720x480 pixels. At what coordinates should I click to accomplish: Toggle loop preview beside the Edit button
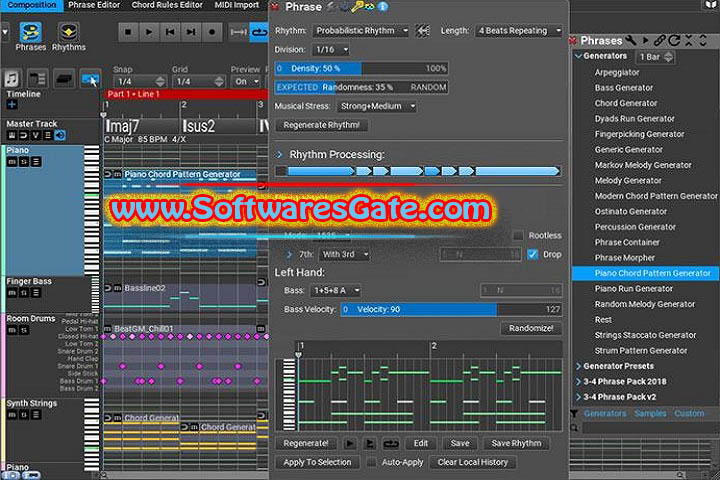pyautogui.click(x=391, y=443)
